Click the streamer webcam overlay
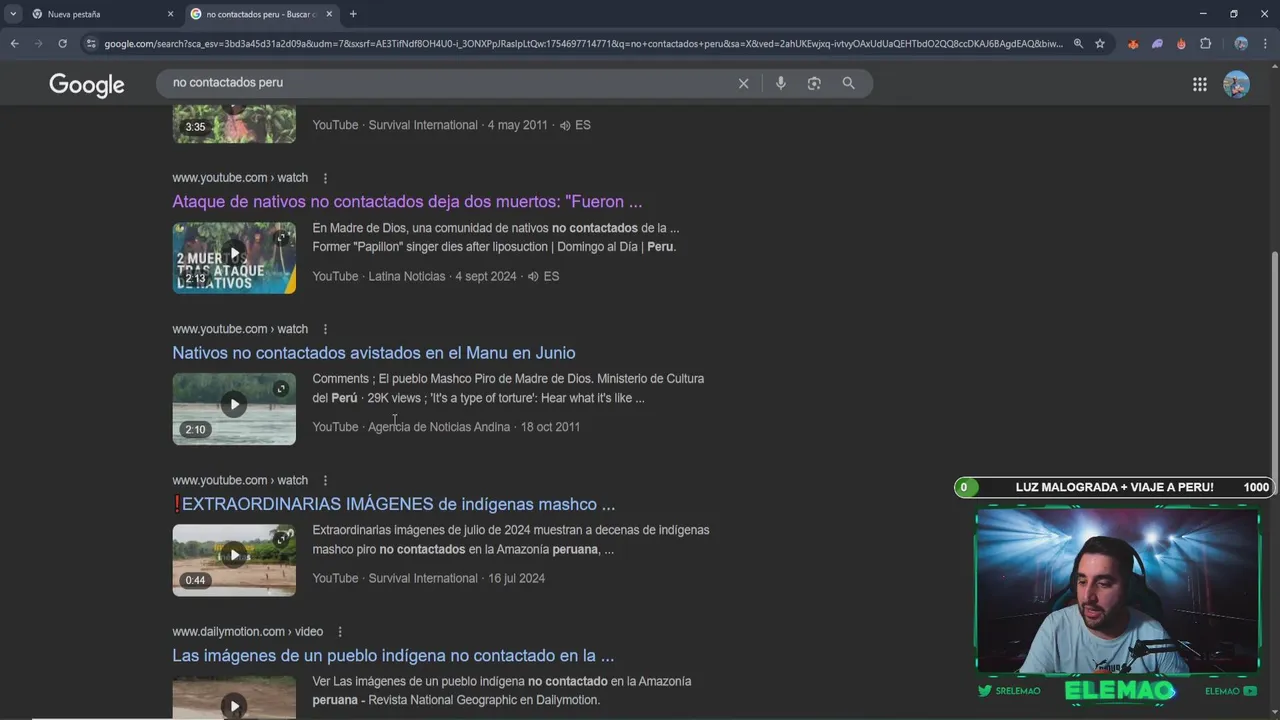This screenshot has height=720, width=1280. coord(1117,592)
